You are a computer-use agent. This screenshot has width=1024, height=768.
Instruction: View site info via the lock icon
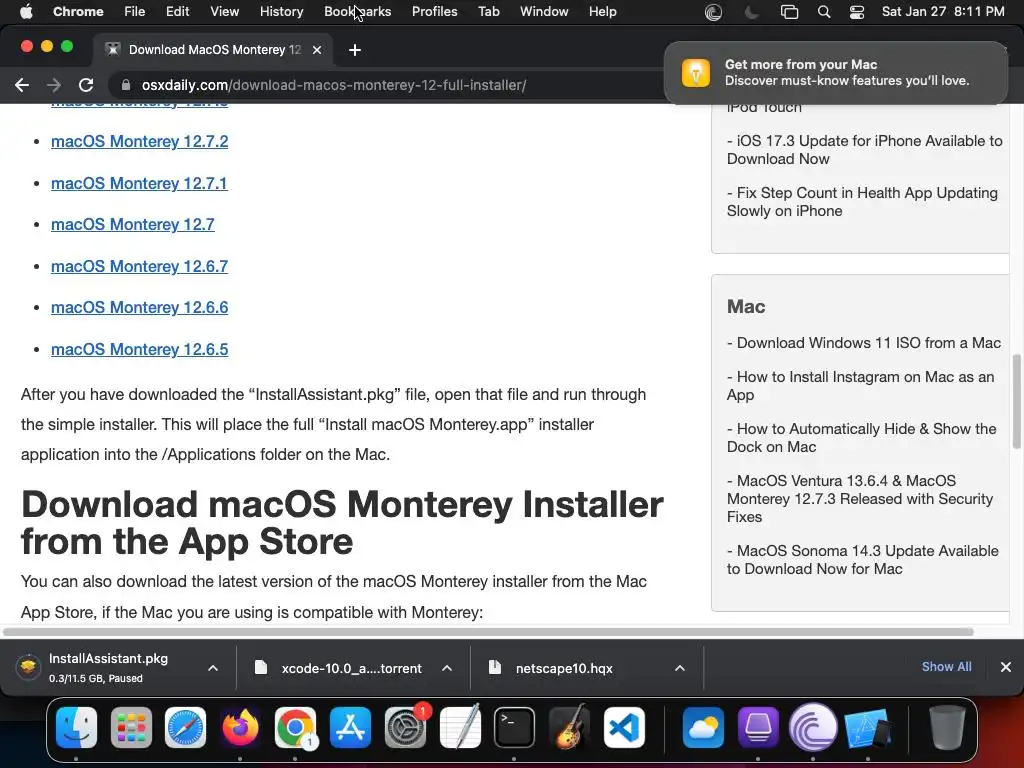pos(126,85)
